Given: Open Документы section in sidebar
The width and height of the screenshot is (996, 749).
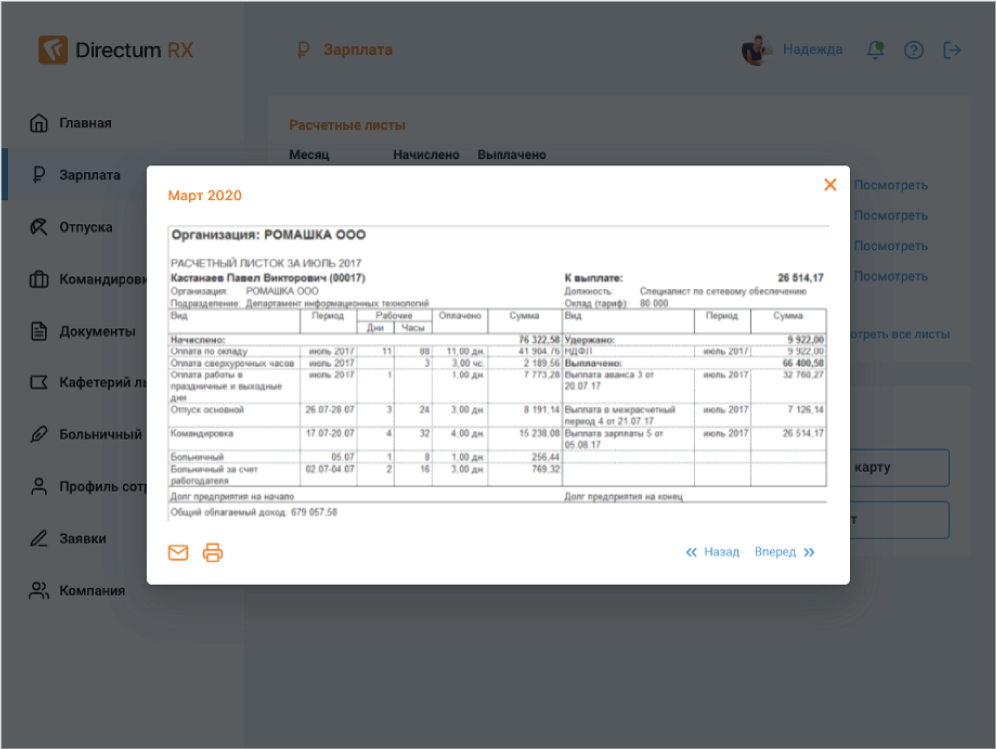Looking at the screenshot, I should pyautogui.click(x=96, y=331).
